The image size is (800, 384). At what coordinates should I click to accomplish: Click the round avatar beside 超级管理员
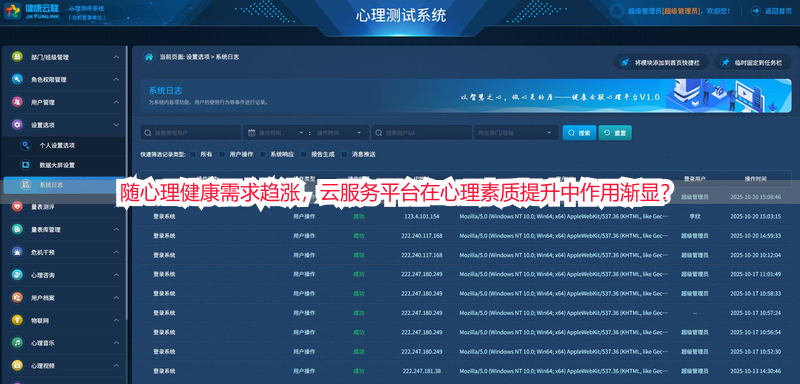(617, 11)
